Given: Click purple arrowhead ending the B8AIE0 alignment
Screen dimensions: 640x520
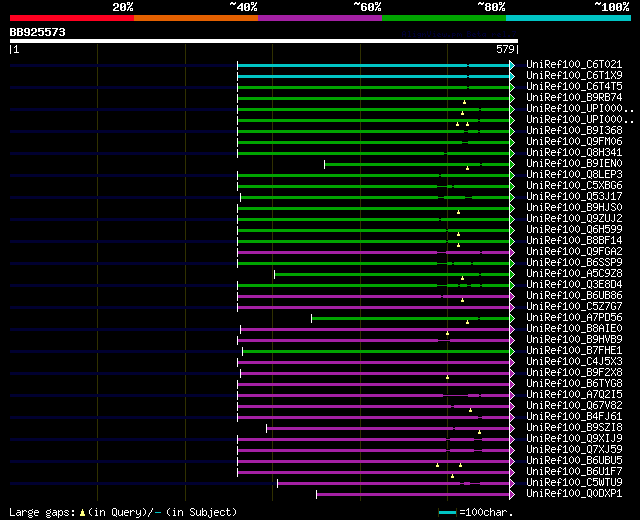Looking at the screenshot, I should point(512,329).
